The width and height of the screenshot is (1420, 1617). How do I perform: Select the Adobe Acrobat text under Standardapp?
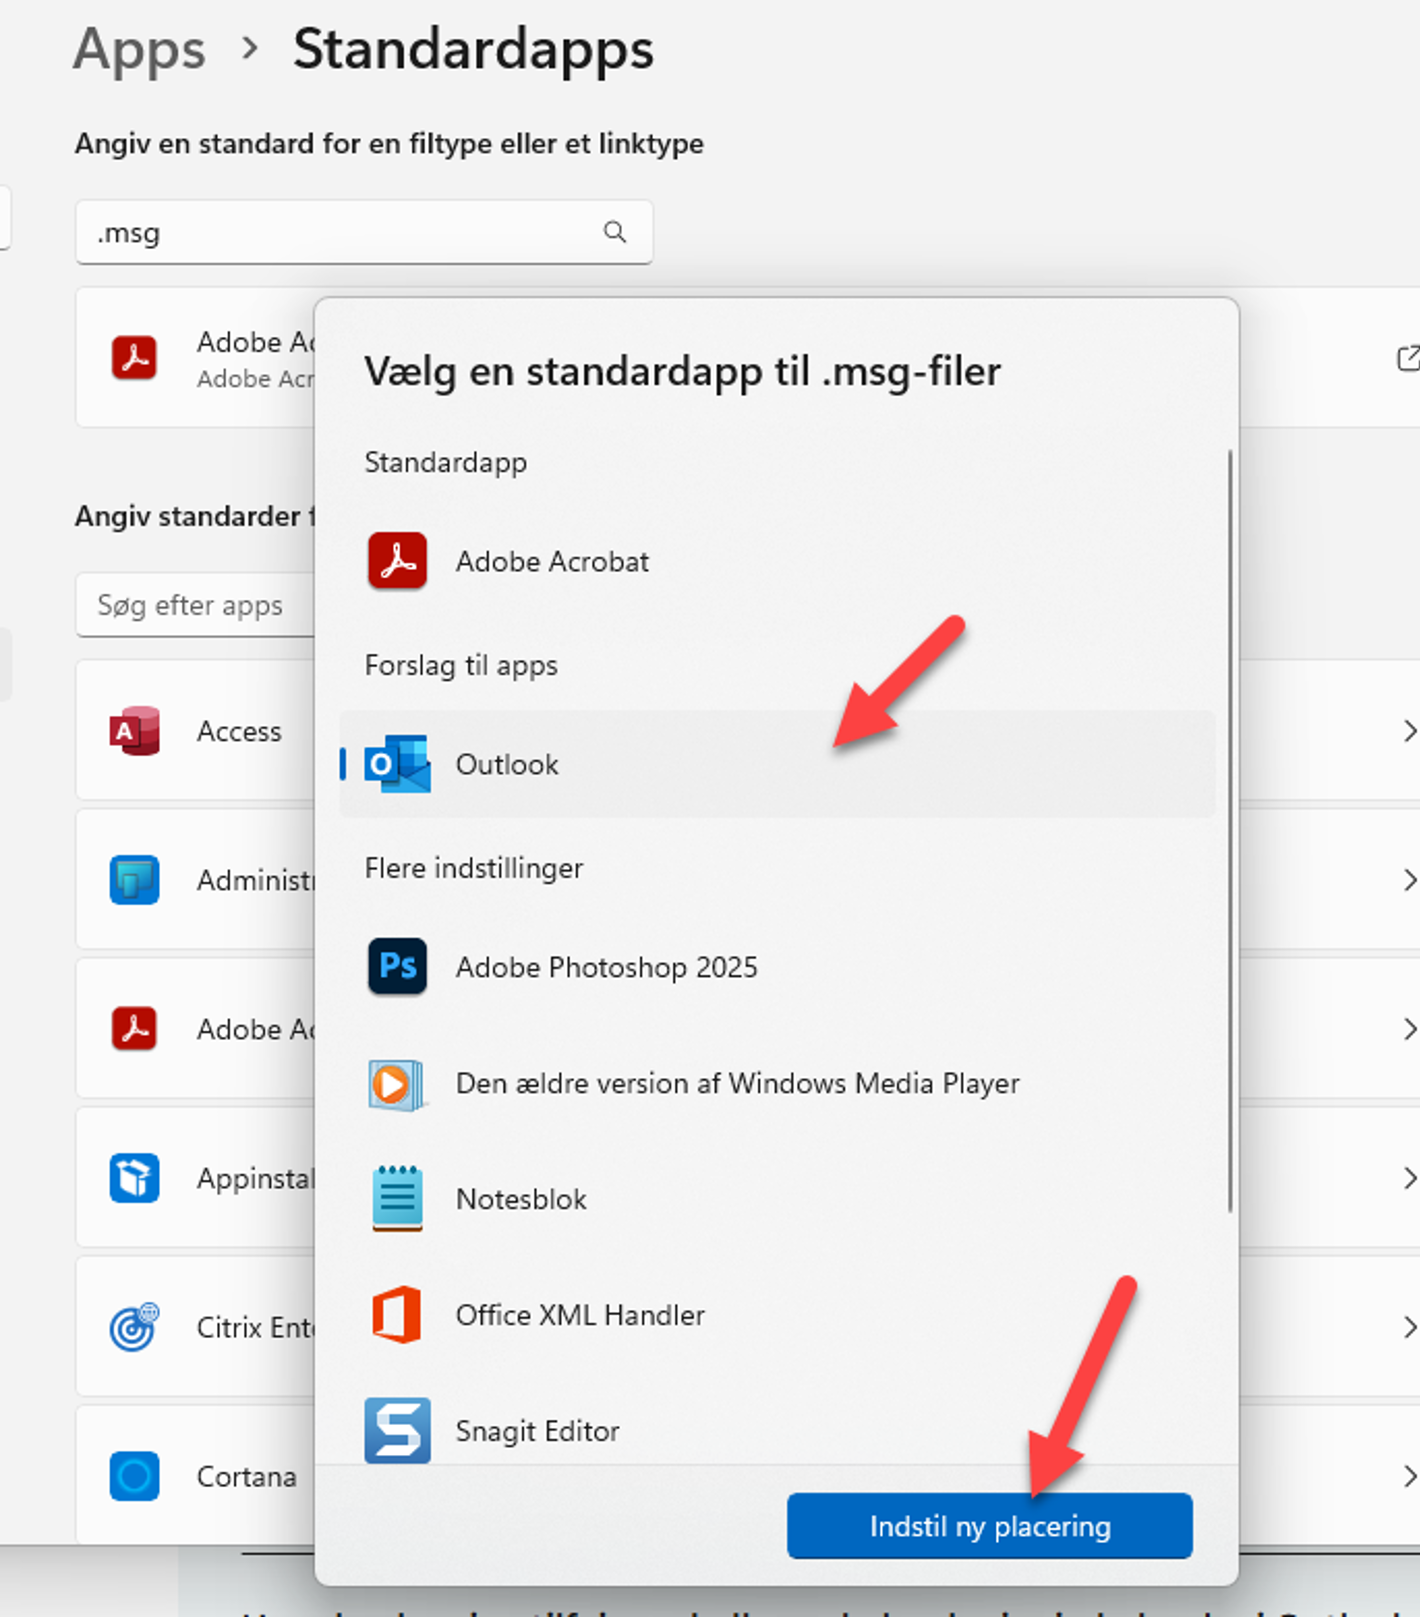coord(552,562)
